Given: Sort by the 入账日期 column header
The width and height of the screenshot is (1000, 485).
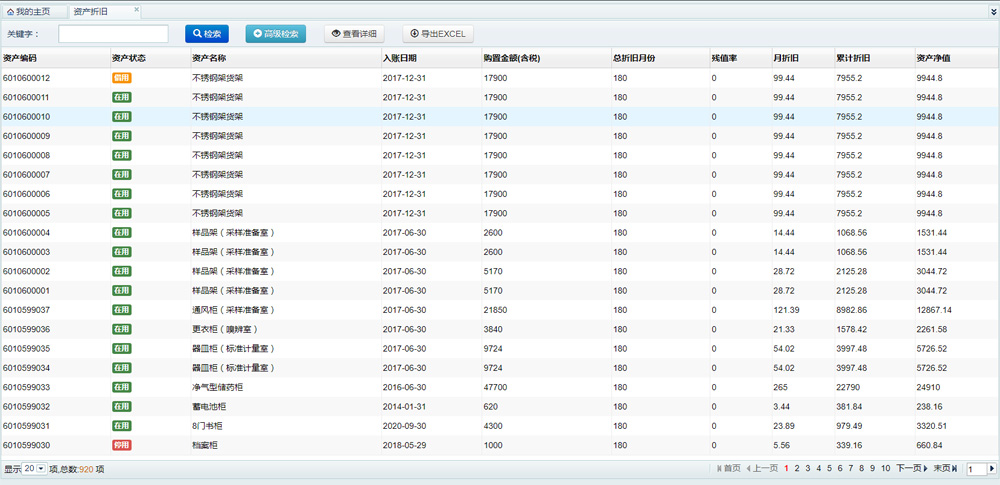Looking at the screenshot, I should (400, 58).
